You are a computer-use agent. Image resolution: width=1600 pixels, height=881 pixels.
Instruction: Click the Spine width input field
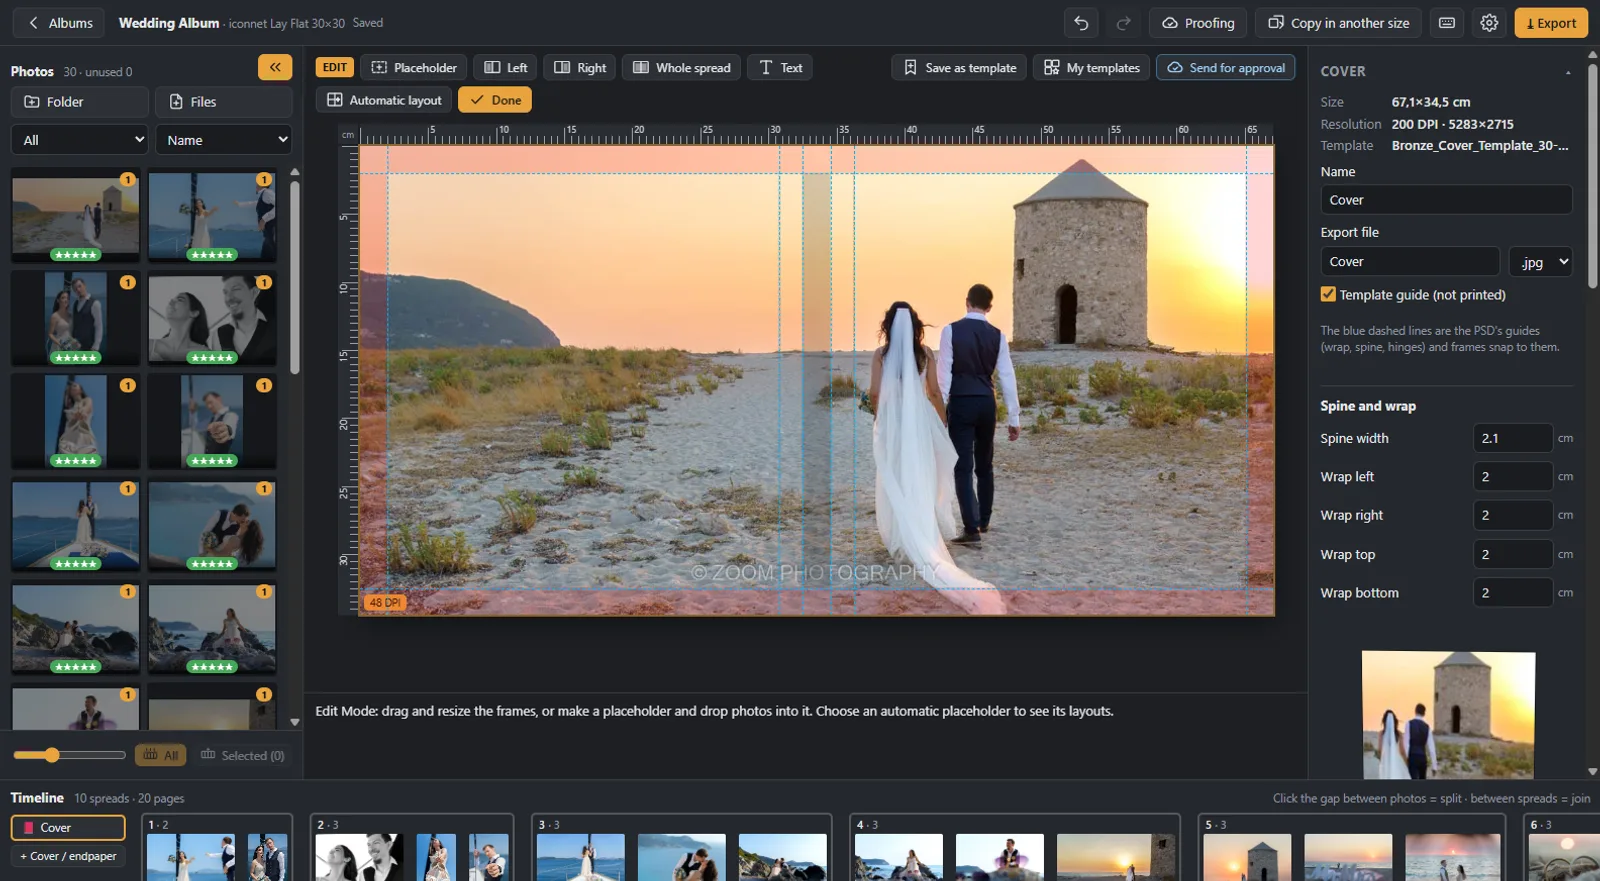pyautogui.click(x=1512, y=438)
